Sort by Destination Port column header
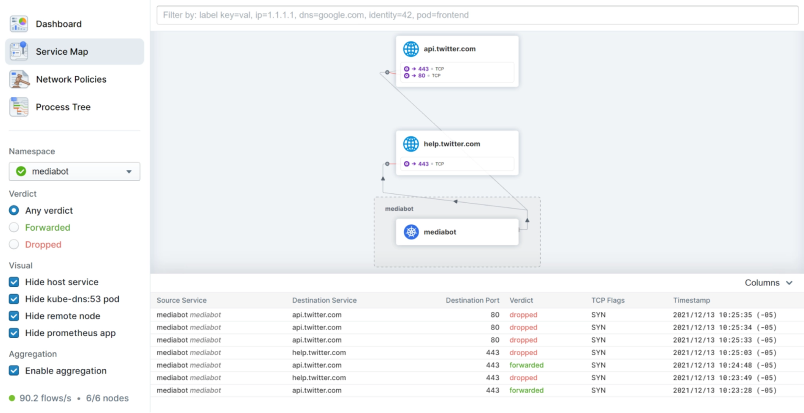 [472, 300]
